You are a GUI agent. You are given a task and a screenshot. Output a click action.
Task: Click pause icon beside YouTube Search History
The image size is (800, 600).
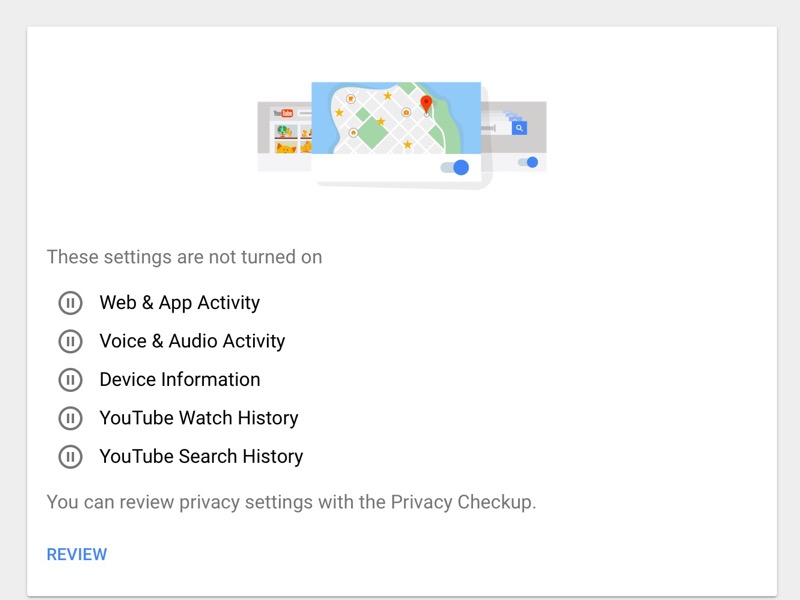70,457
